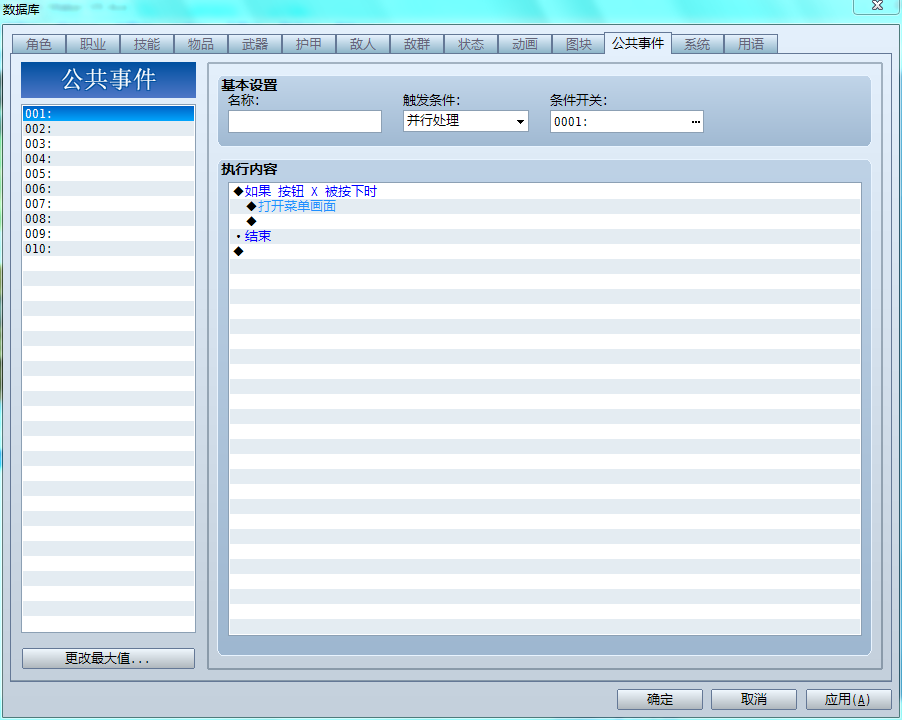Open the 系统 tab
902x720 pixels.
pos(697,44)
